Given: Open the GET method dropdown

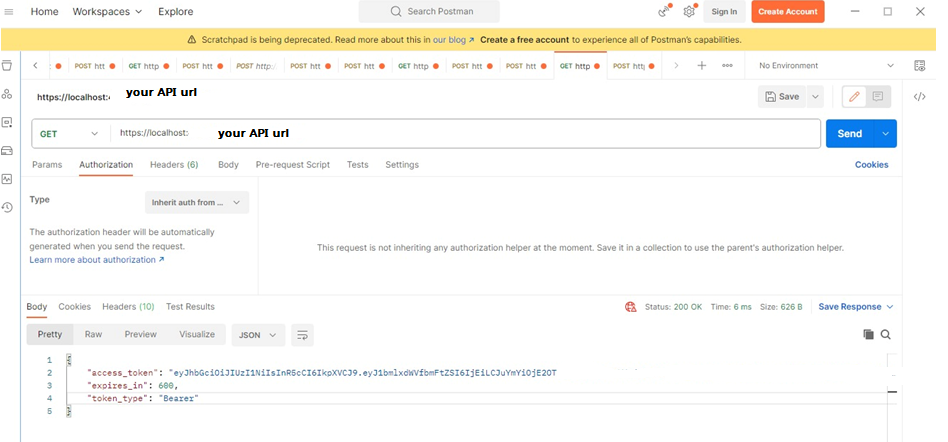Looking at the screenshot, I should click(x=70, y=134).
